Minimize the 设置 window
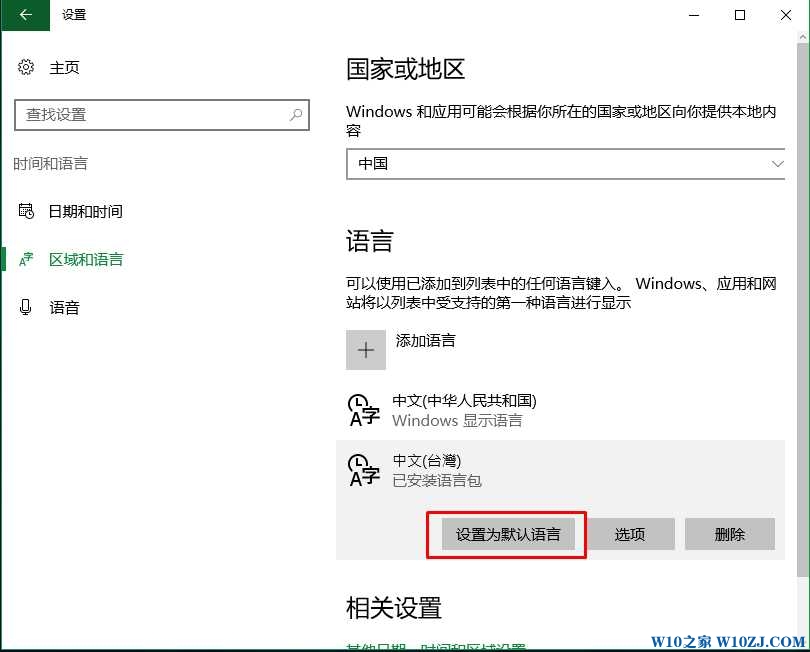Viewport: 810px width, 652px height. 694,15
